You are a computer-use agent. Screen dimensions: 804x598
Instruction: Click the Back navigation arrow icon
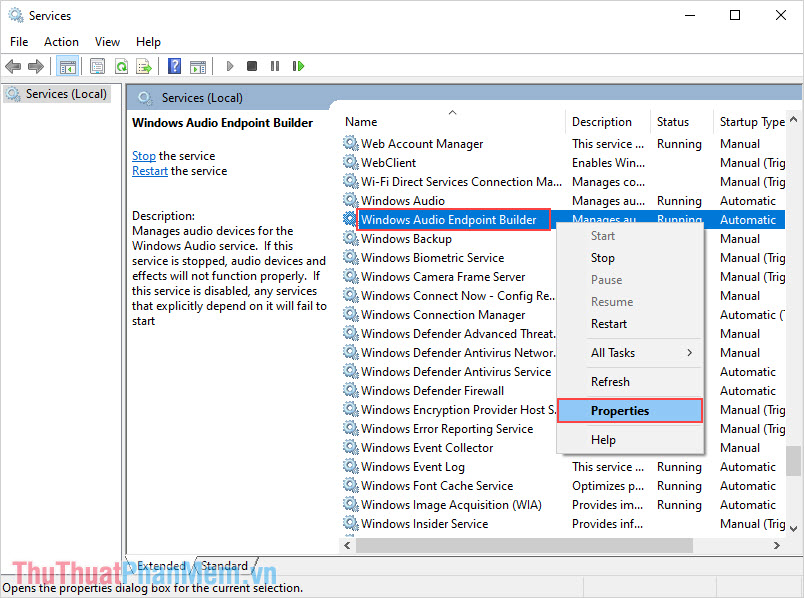pyautogui.click(x=13, y=66)
